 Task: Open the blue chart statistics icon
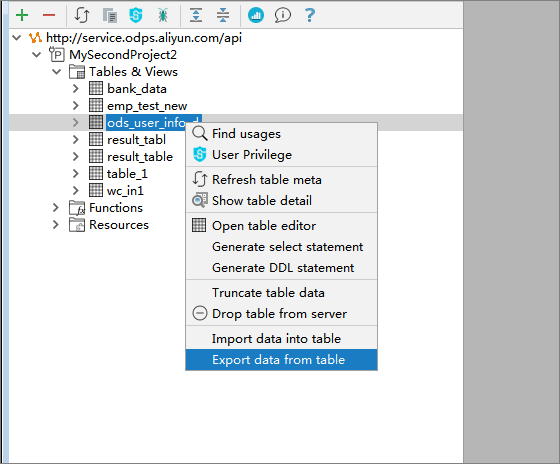256,15
